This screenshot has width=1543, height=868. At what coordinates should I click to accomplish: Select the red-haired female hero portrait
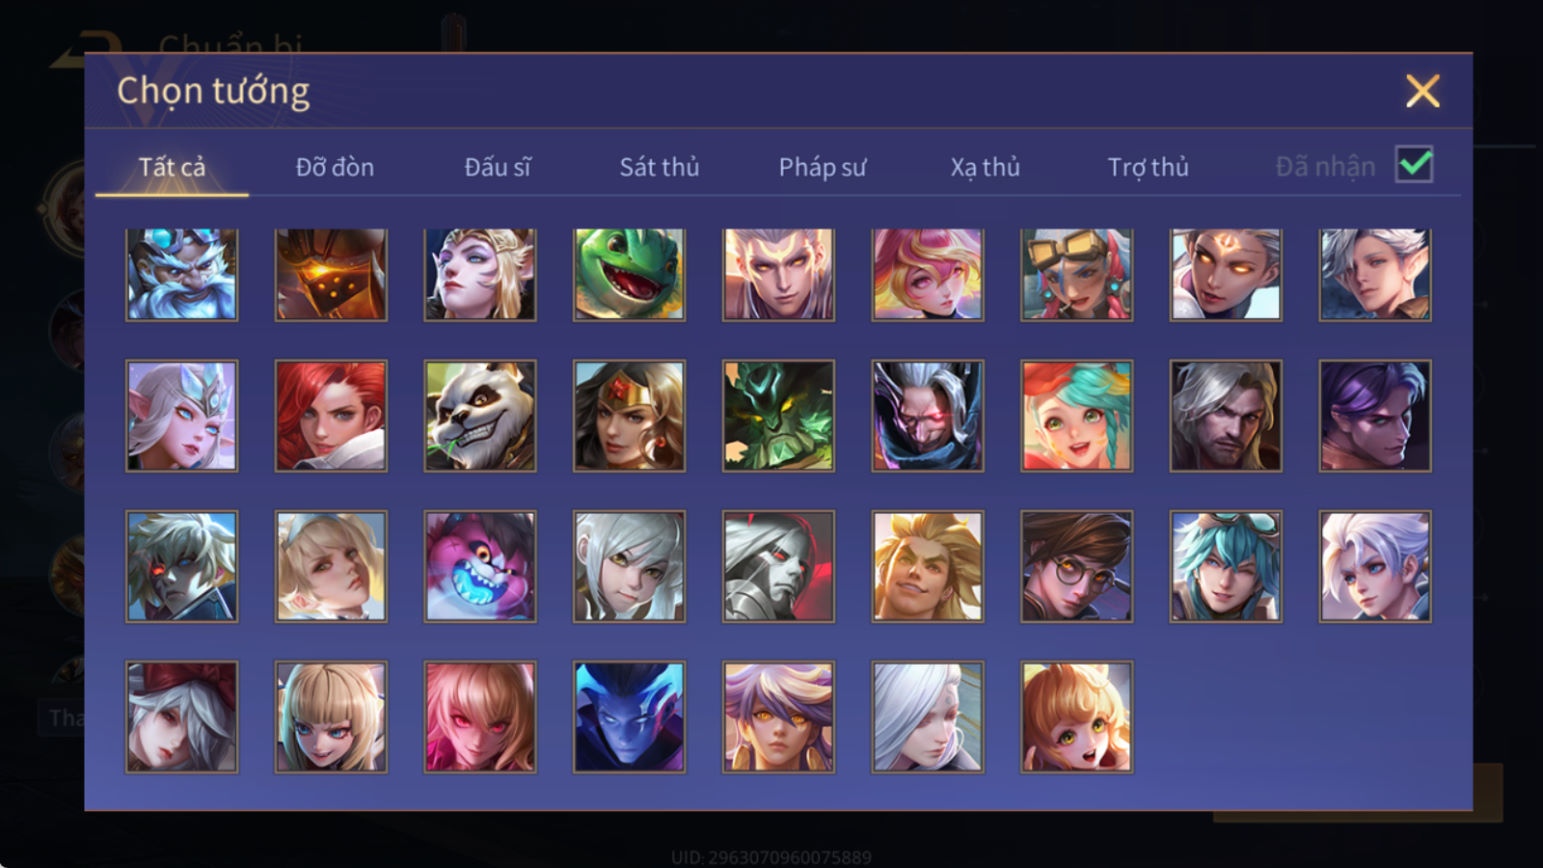tap(331, 416)
